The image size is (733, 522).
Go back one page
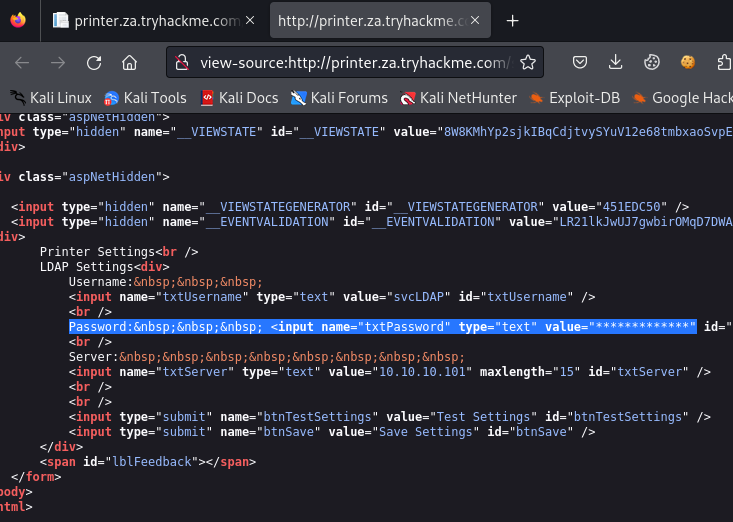(x=22, y=63)
